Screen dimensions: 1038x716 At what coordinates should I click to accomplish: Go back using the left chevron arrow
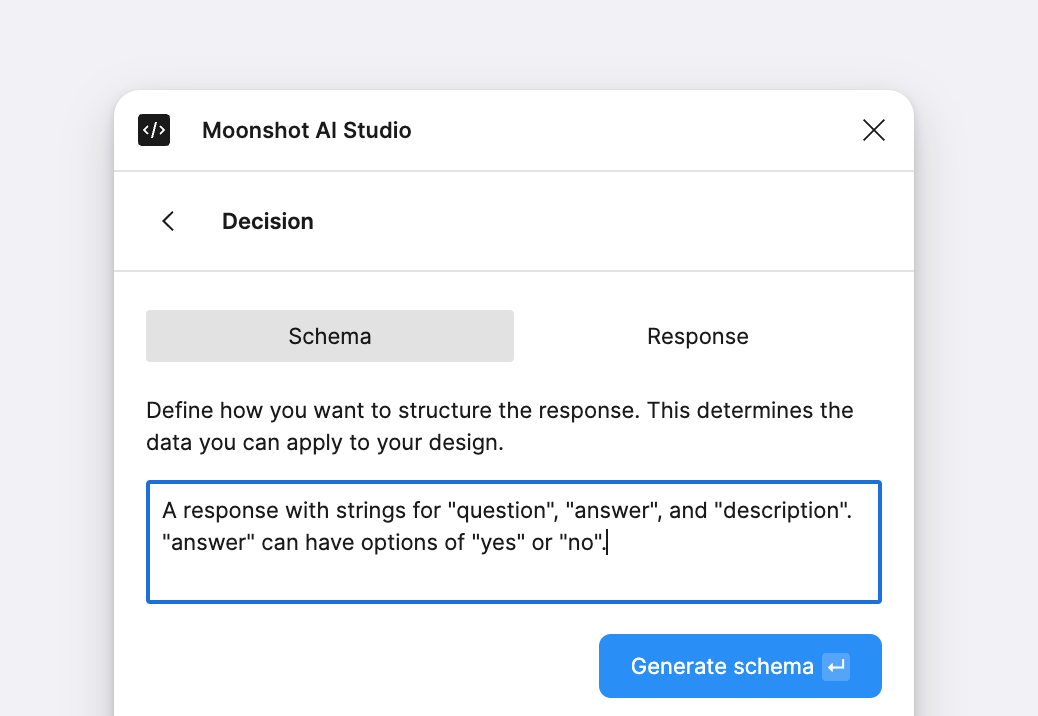click(168, 221)
